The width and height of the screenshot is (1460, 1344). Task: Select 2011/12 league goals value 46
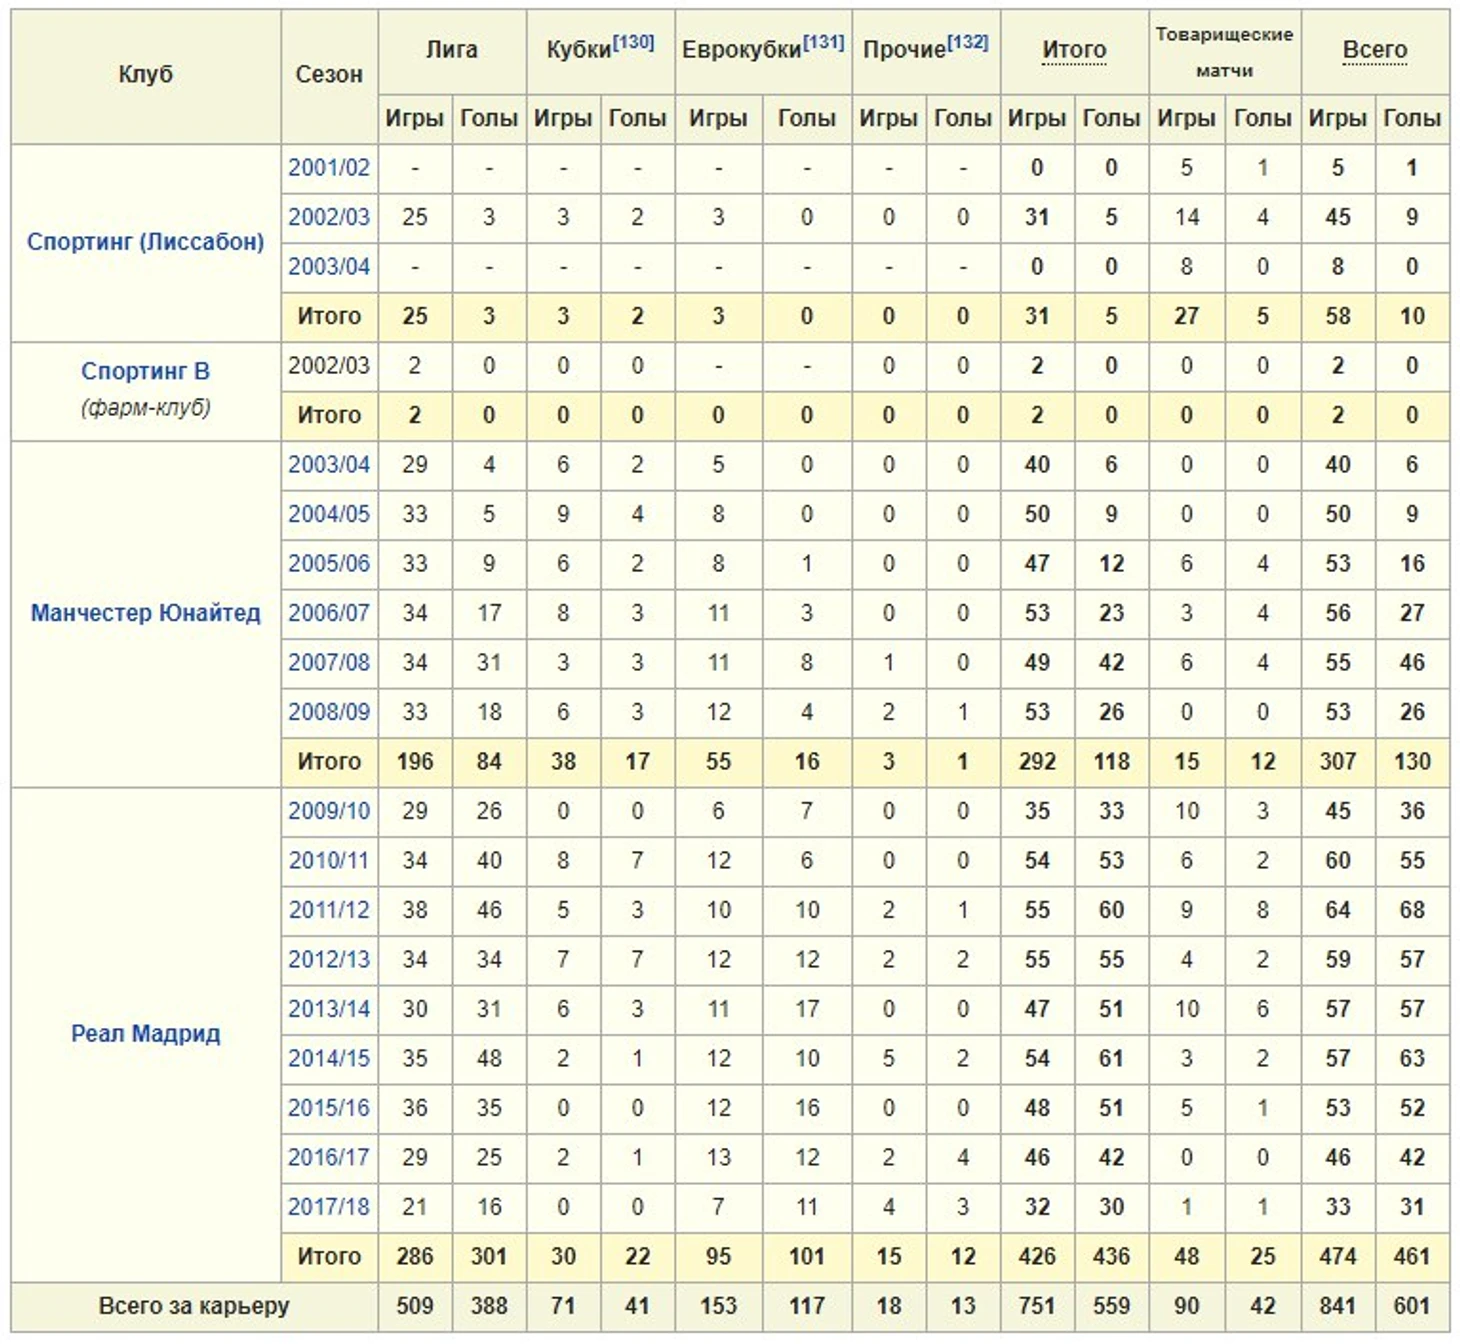(x=489, y=910)
